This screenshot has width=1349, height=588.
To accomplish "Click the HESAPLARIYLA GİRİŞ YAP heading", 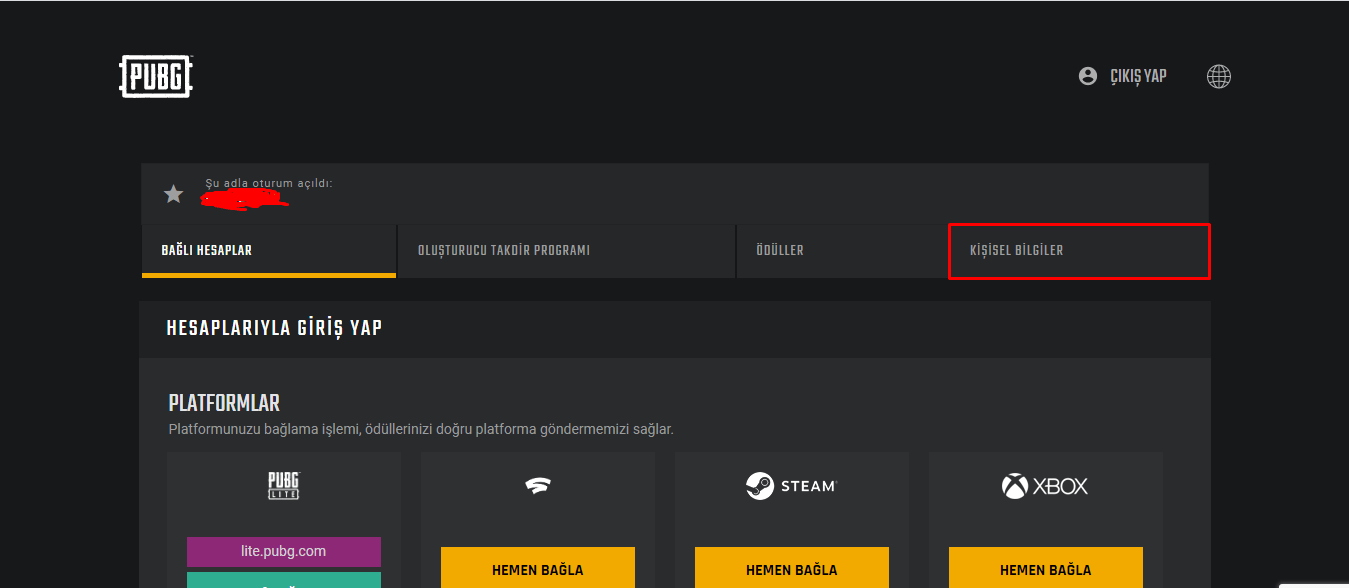I will point(275,328).
